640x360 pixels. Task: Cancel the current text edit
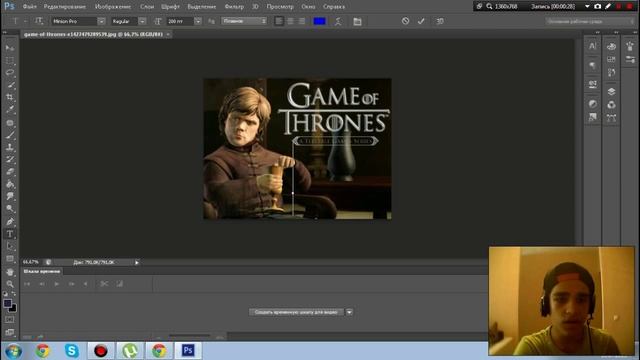(x=405, y=21)
